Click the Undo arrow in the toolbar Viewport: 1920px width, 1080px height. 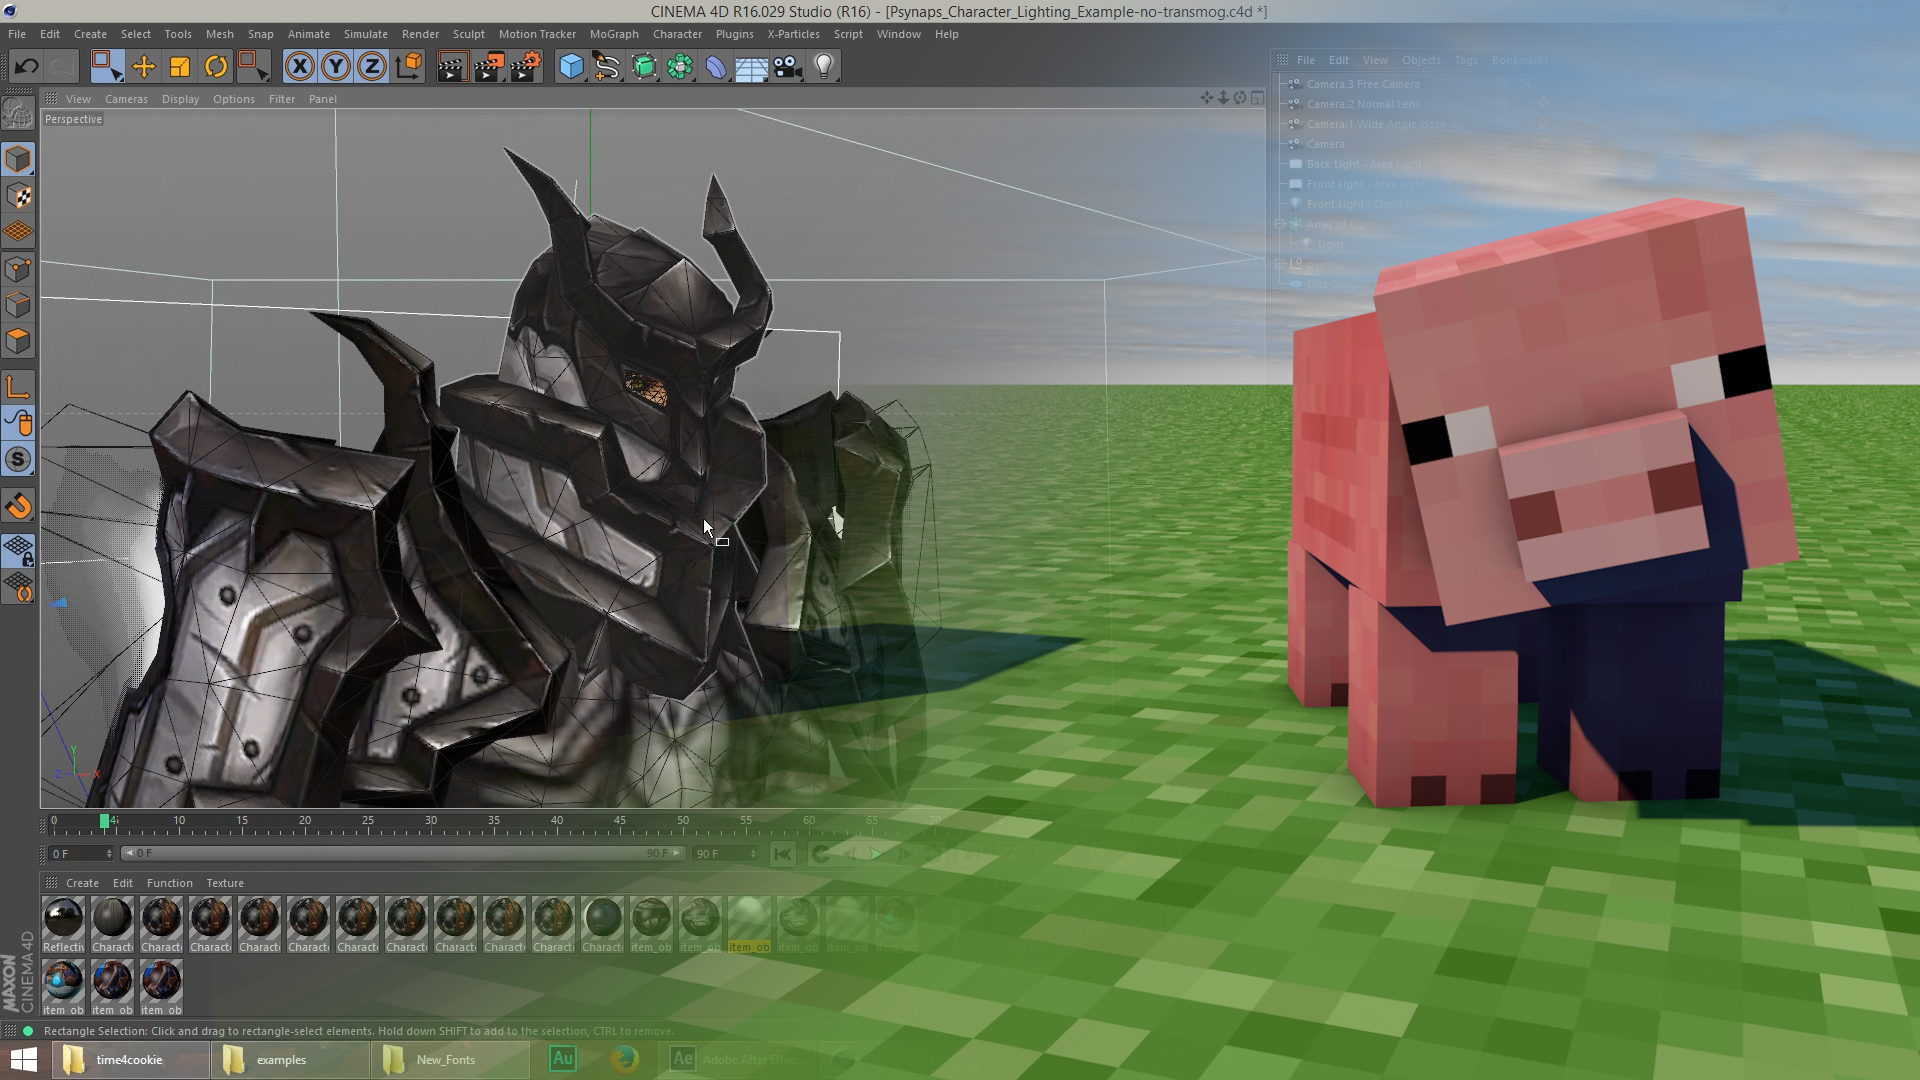(x=26, y=67)
